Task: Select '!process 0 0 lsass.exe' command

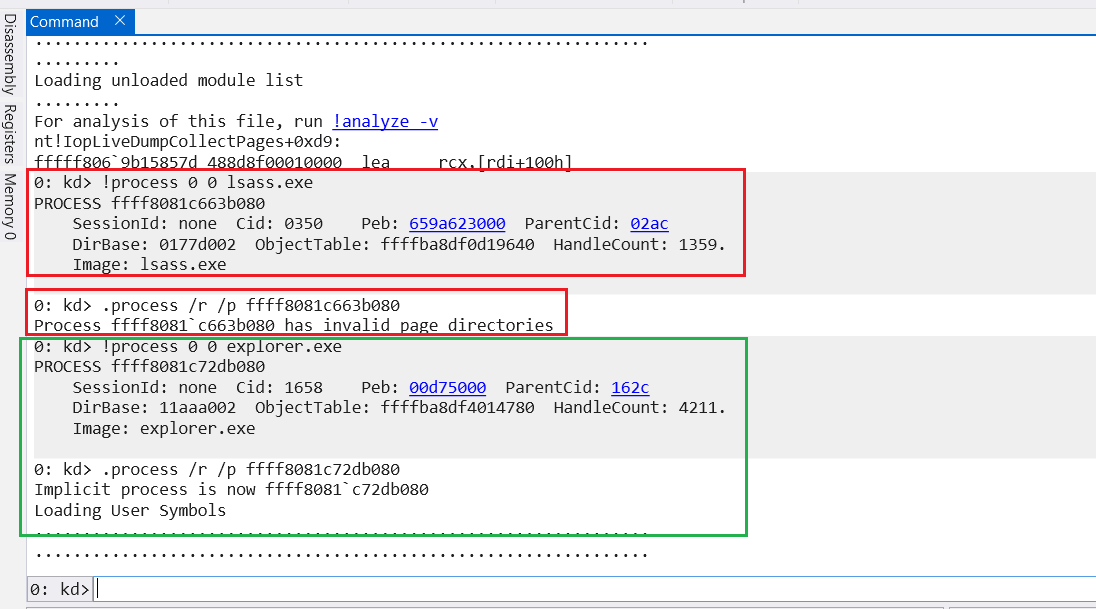Action: point(208,182)
